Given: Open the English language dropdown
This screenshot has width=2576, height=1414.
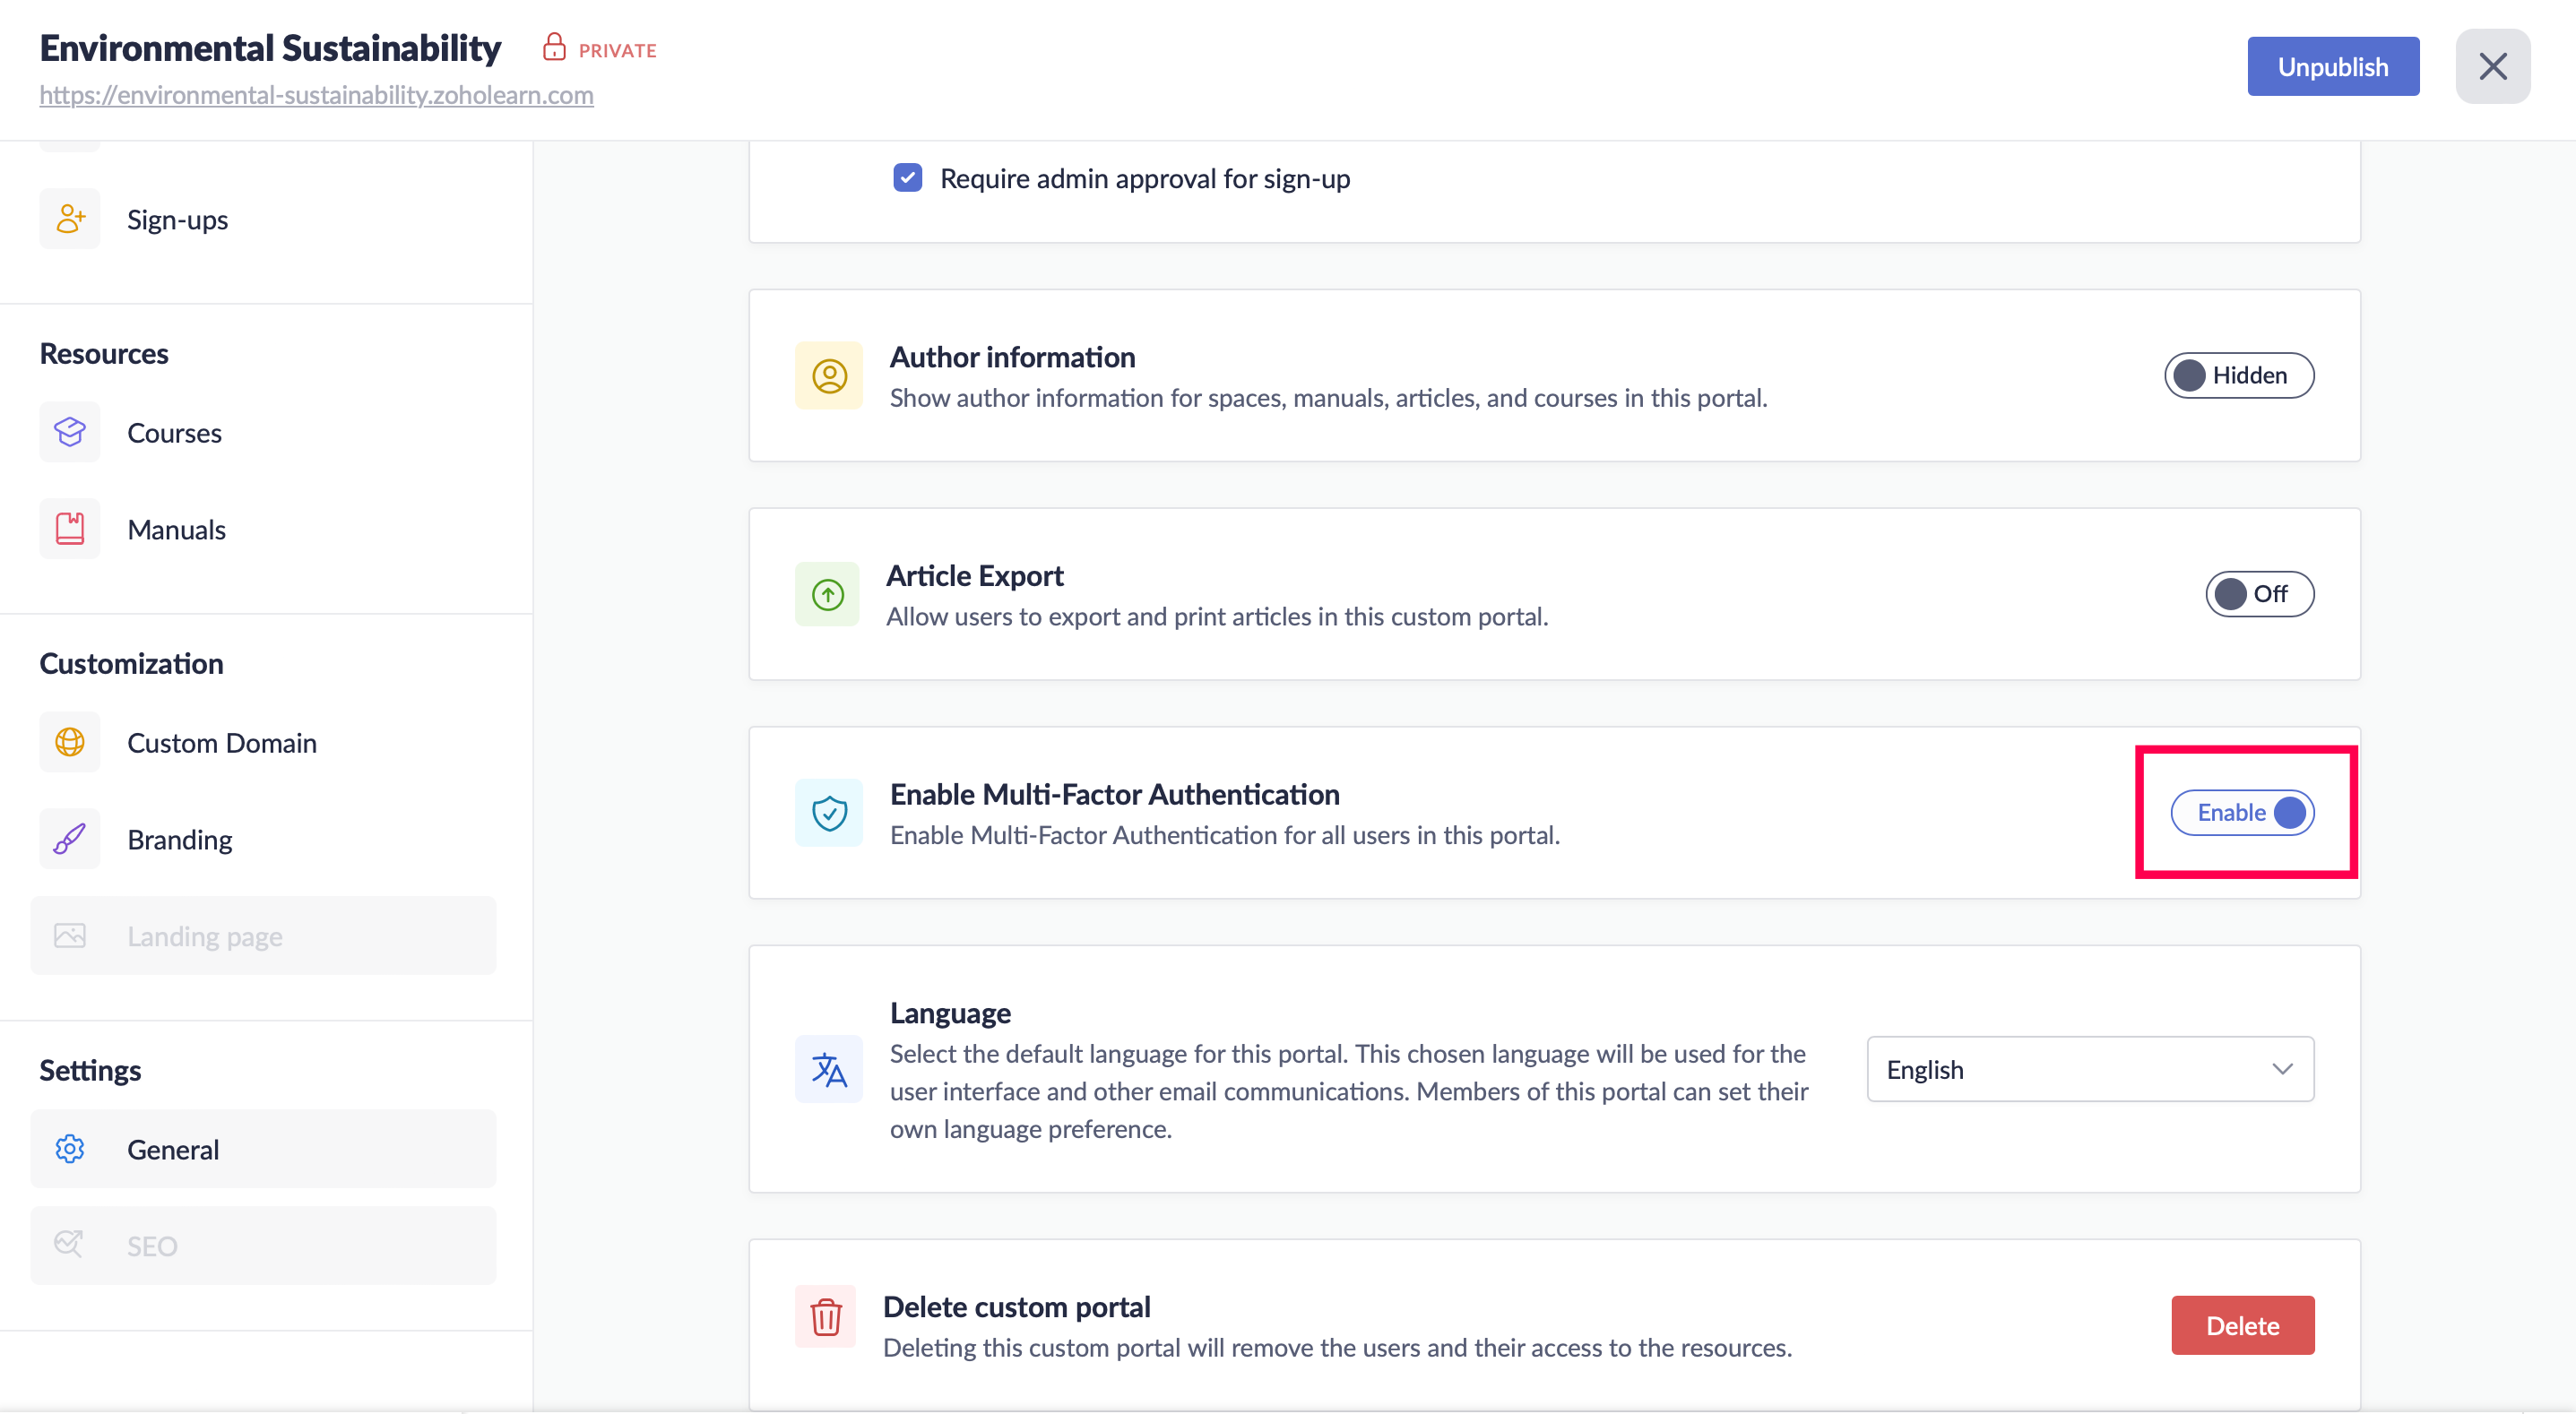Looking at the screenshot, I should click(x=2089, y=1069).
